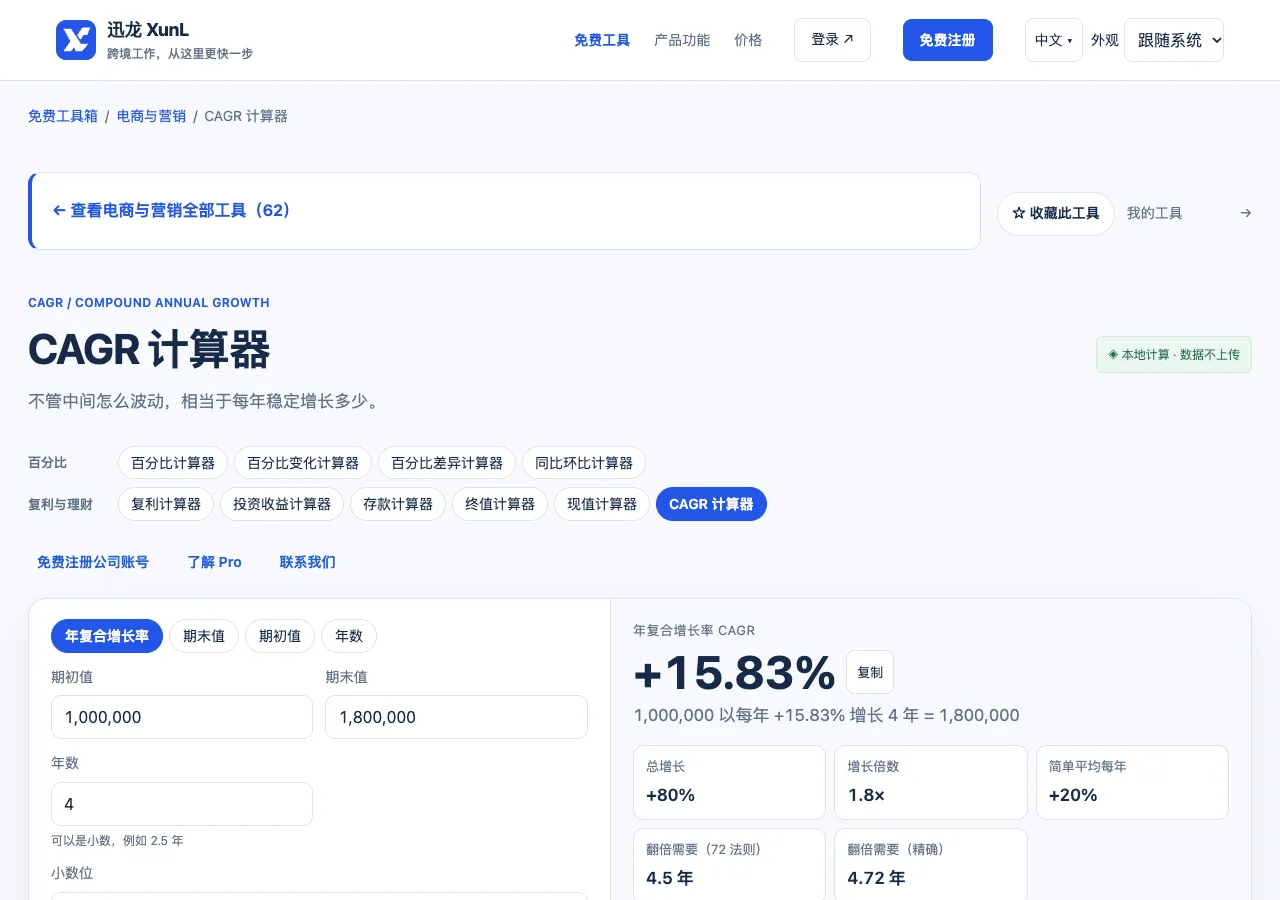Viewport: 1280px width, 900px height.
Task: Click the 翻倍需要（精确）4.72 年 card
Action: click(931, 865)
